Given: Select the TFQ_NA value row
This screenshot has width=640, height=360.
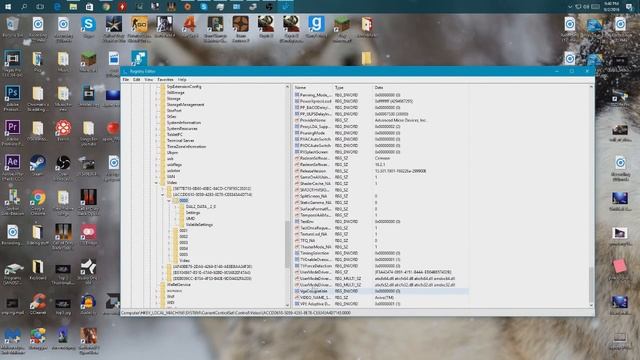Looking at the screenshot, I should (381, 240).
